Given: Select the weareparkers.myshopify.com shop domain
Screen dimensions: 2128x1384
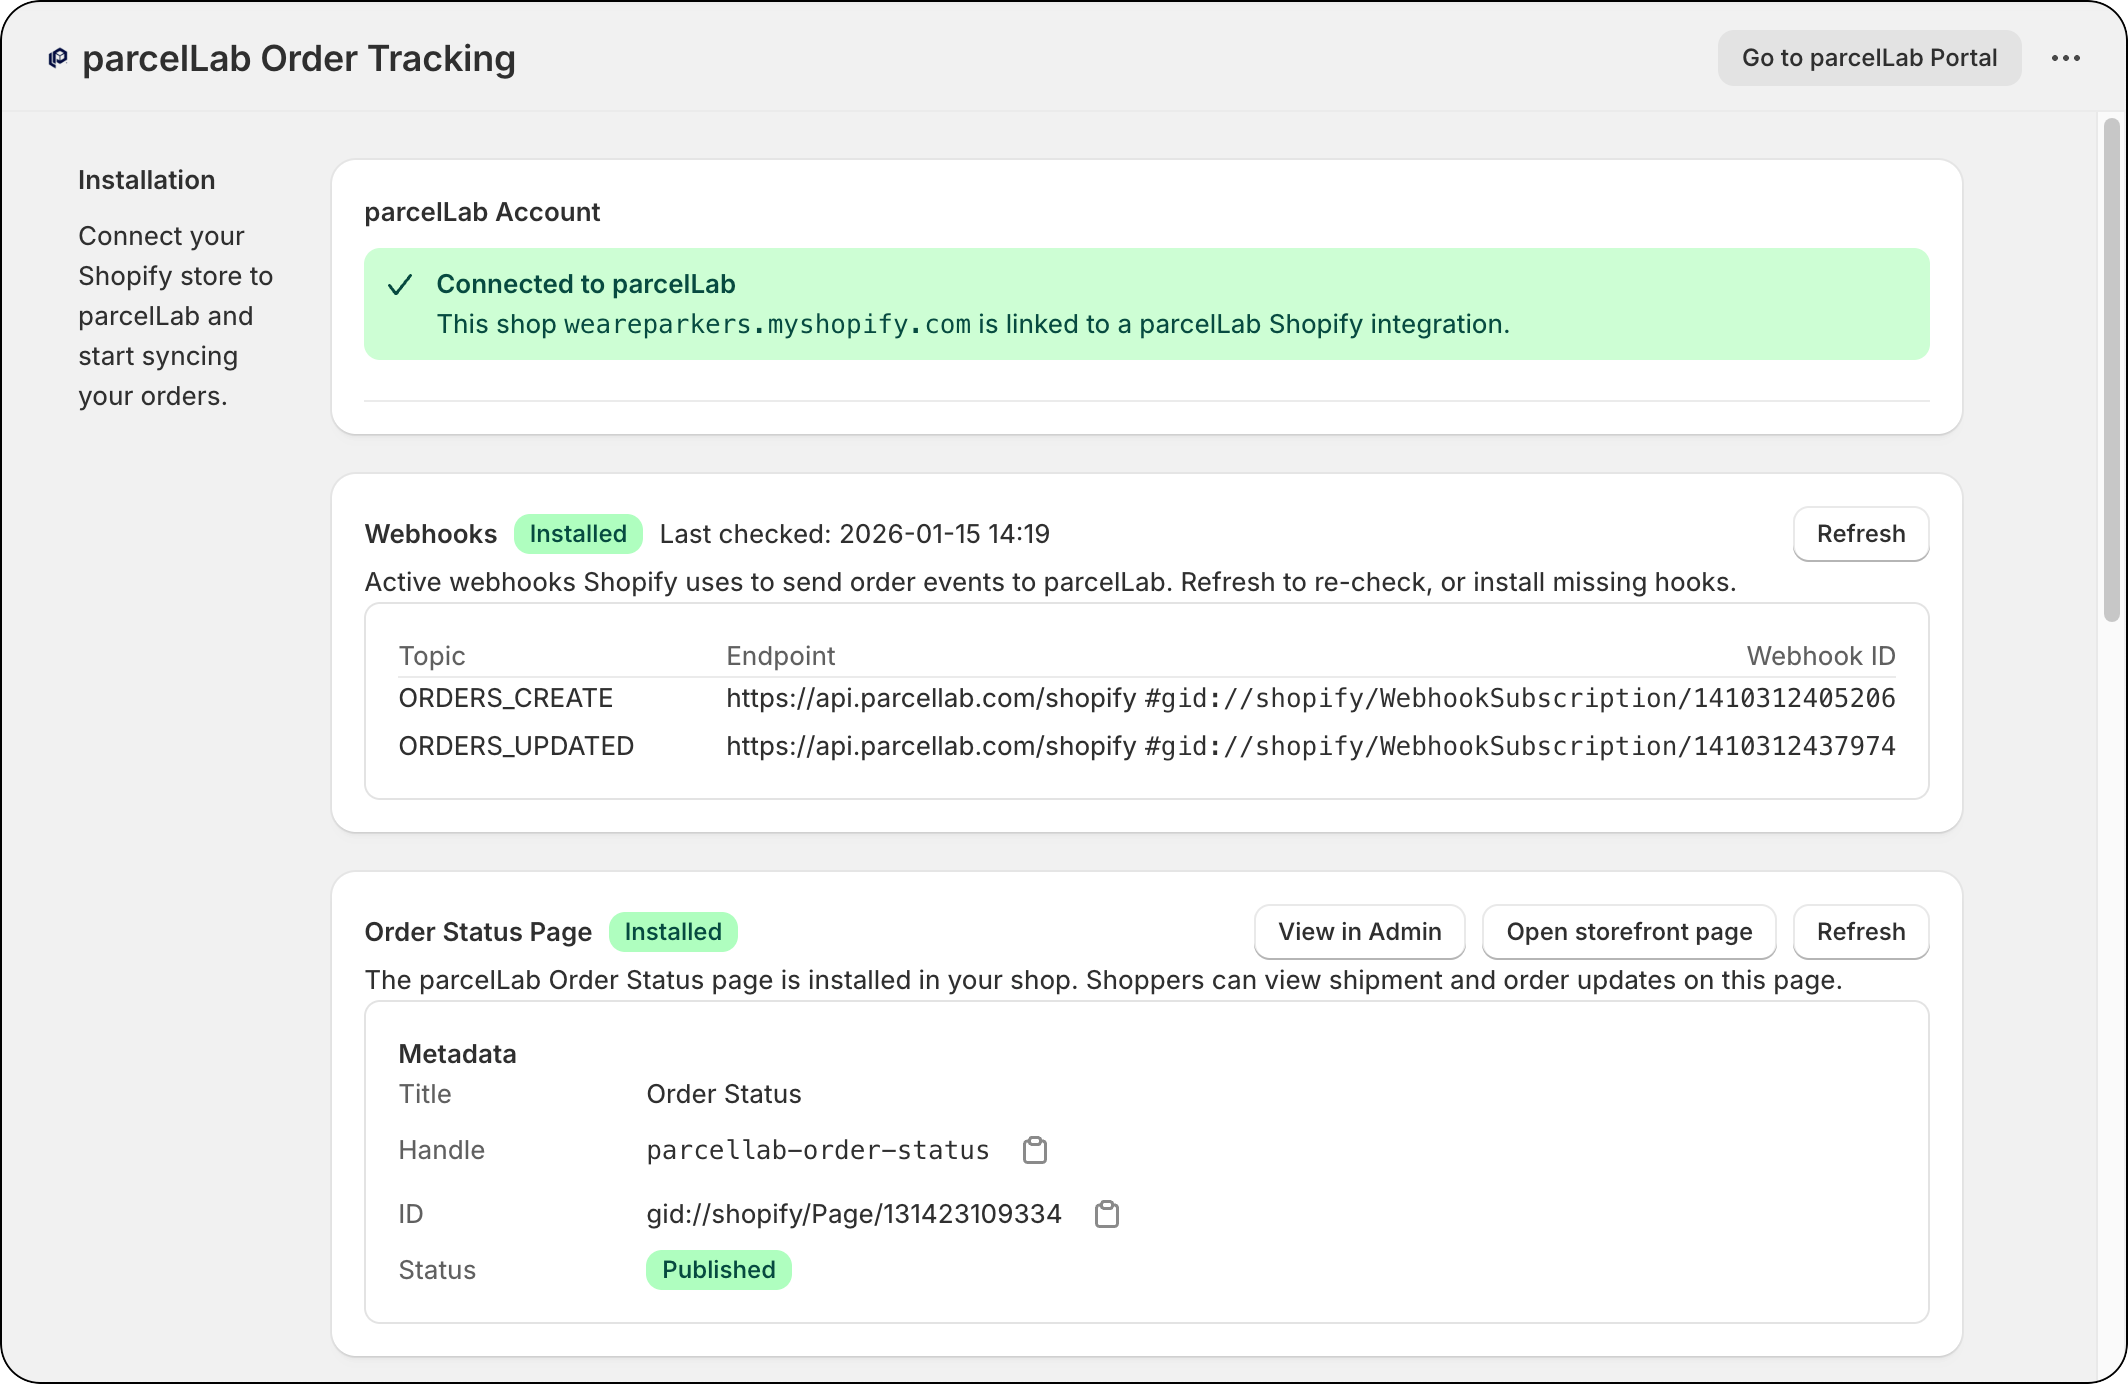Looking at the screenshot, I should point(766,324).
